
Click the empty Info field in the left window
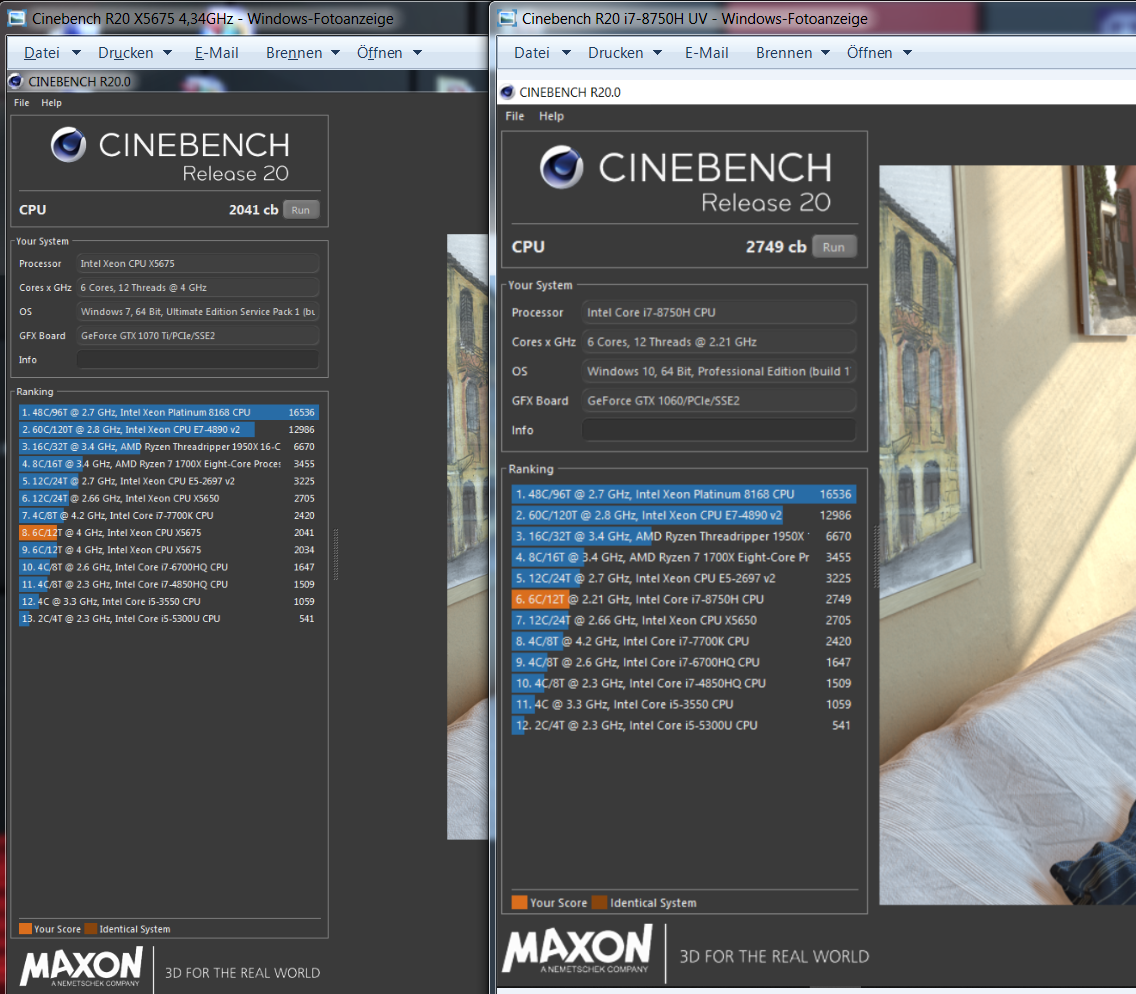coord(198,359)
